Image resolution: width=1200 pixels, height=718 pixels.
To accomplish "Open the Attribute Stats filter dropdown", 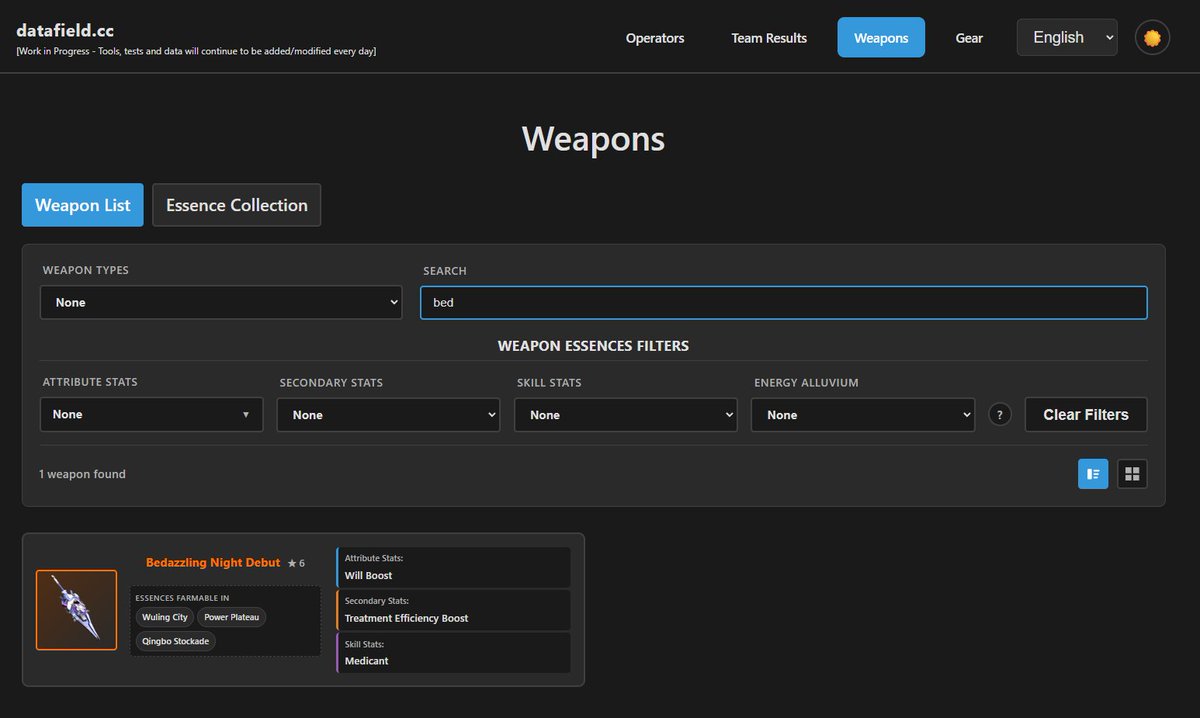I will coord(151,414).
